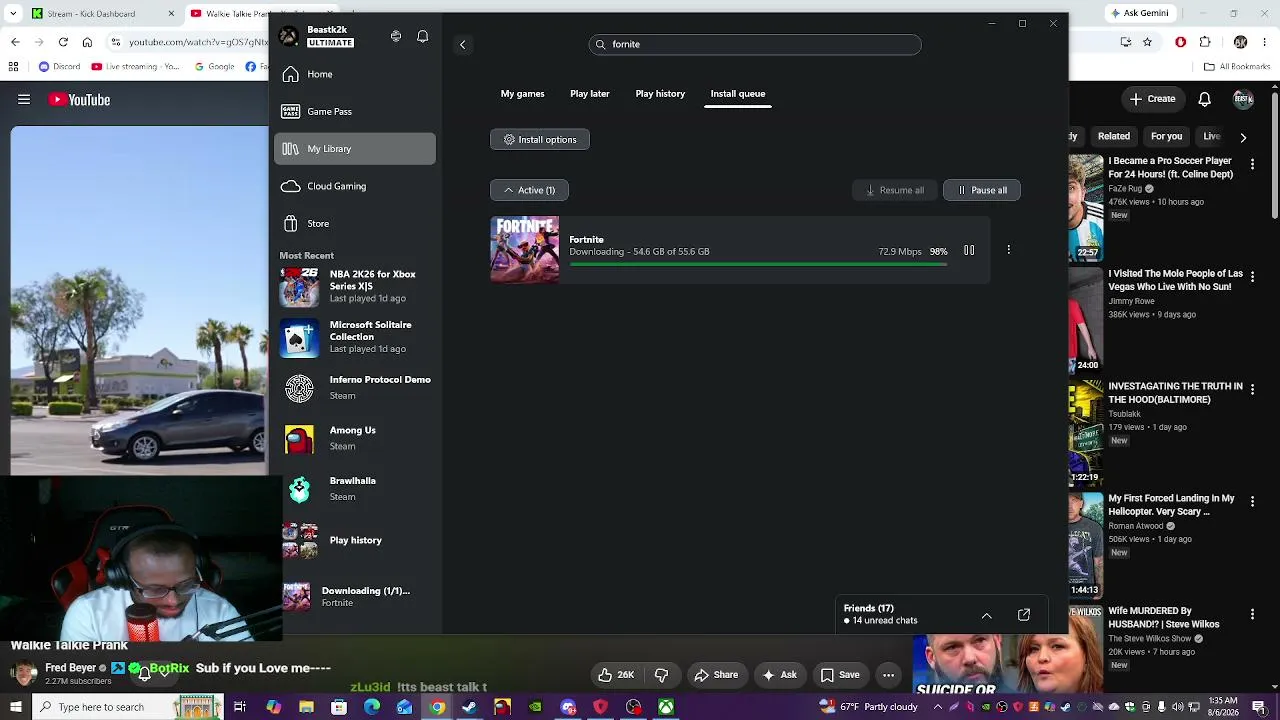Select the For you chip on YouTube
Image resolution: width=1280 pixels, height=720 pixels.
point(1166,136)
